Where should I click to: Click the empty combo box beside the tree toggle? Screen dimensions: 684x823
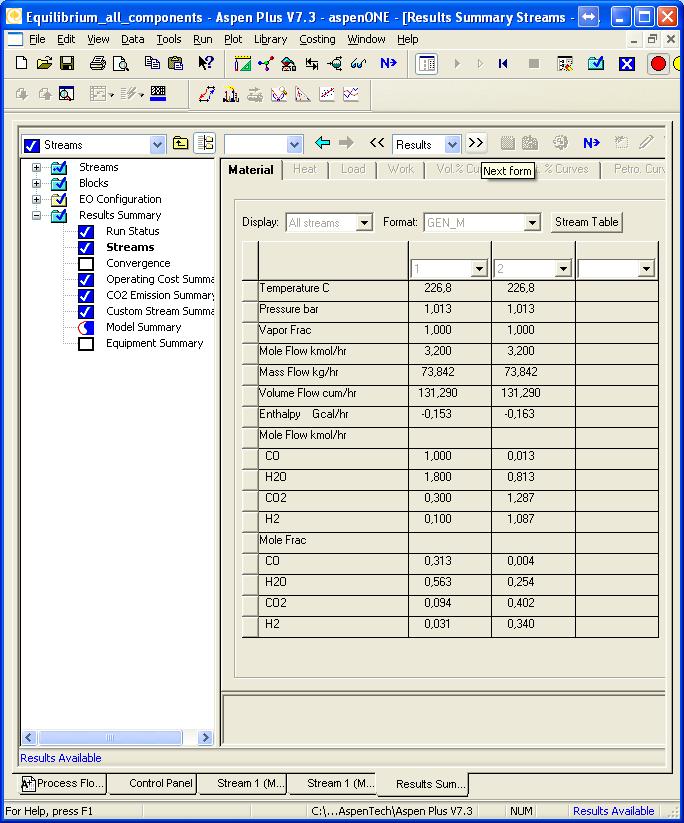262,144
